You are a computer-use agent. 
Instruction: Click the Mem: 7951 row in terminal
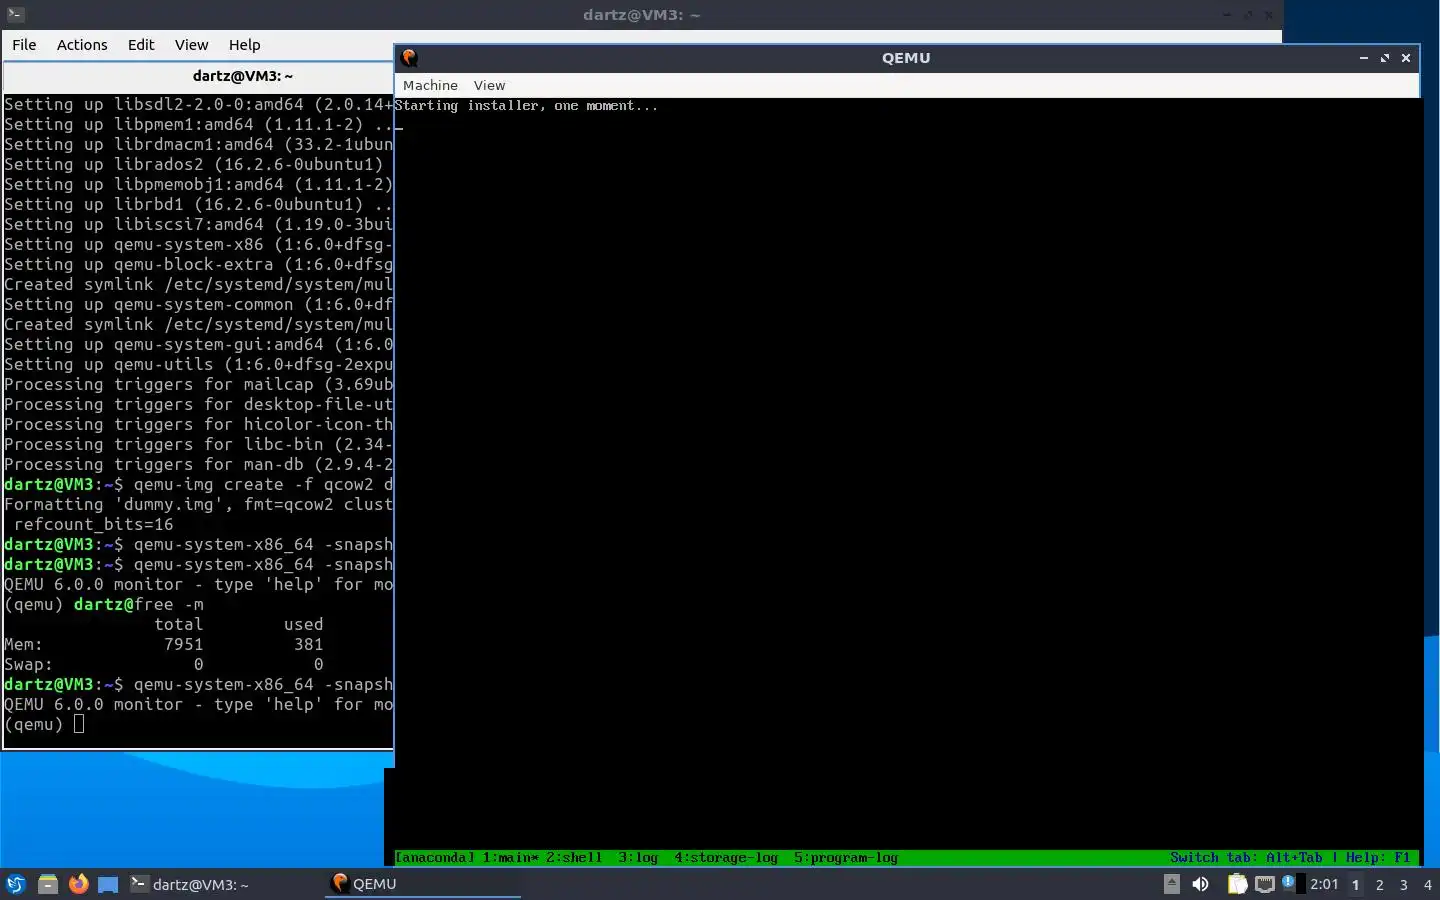click(x=164, y=644)
